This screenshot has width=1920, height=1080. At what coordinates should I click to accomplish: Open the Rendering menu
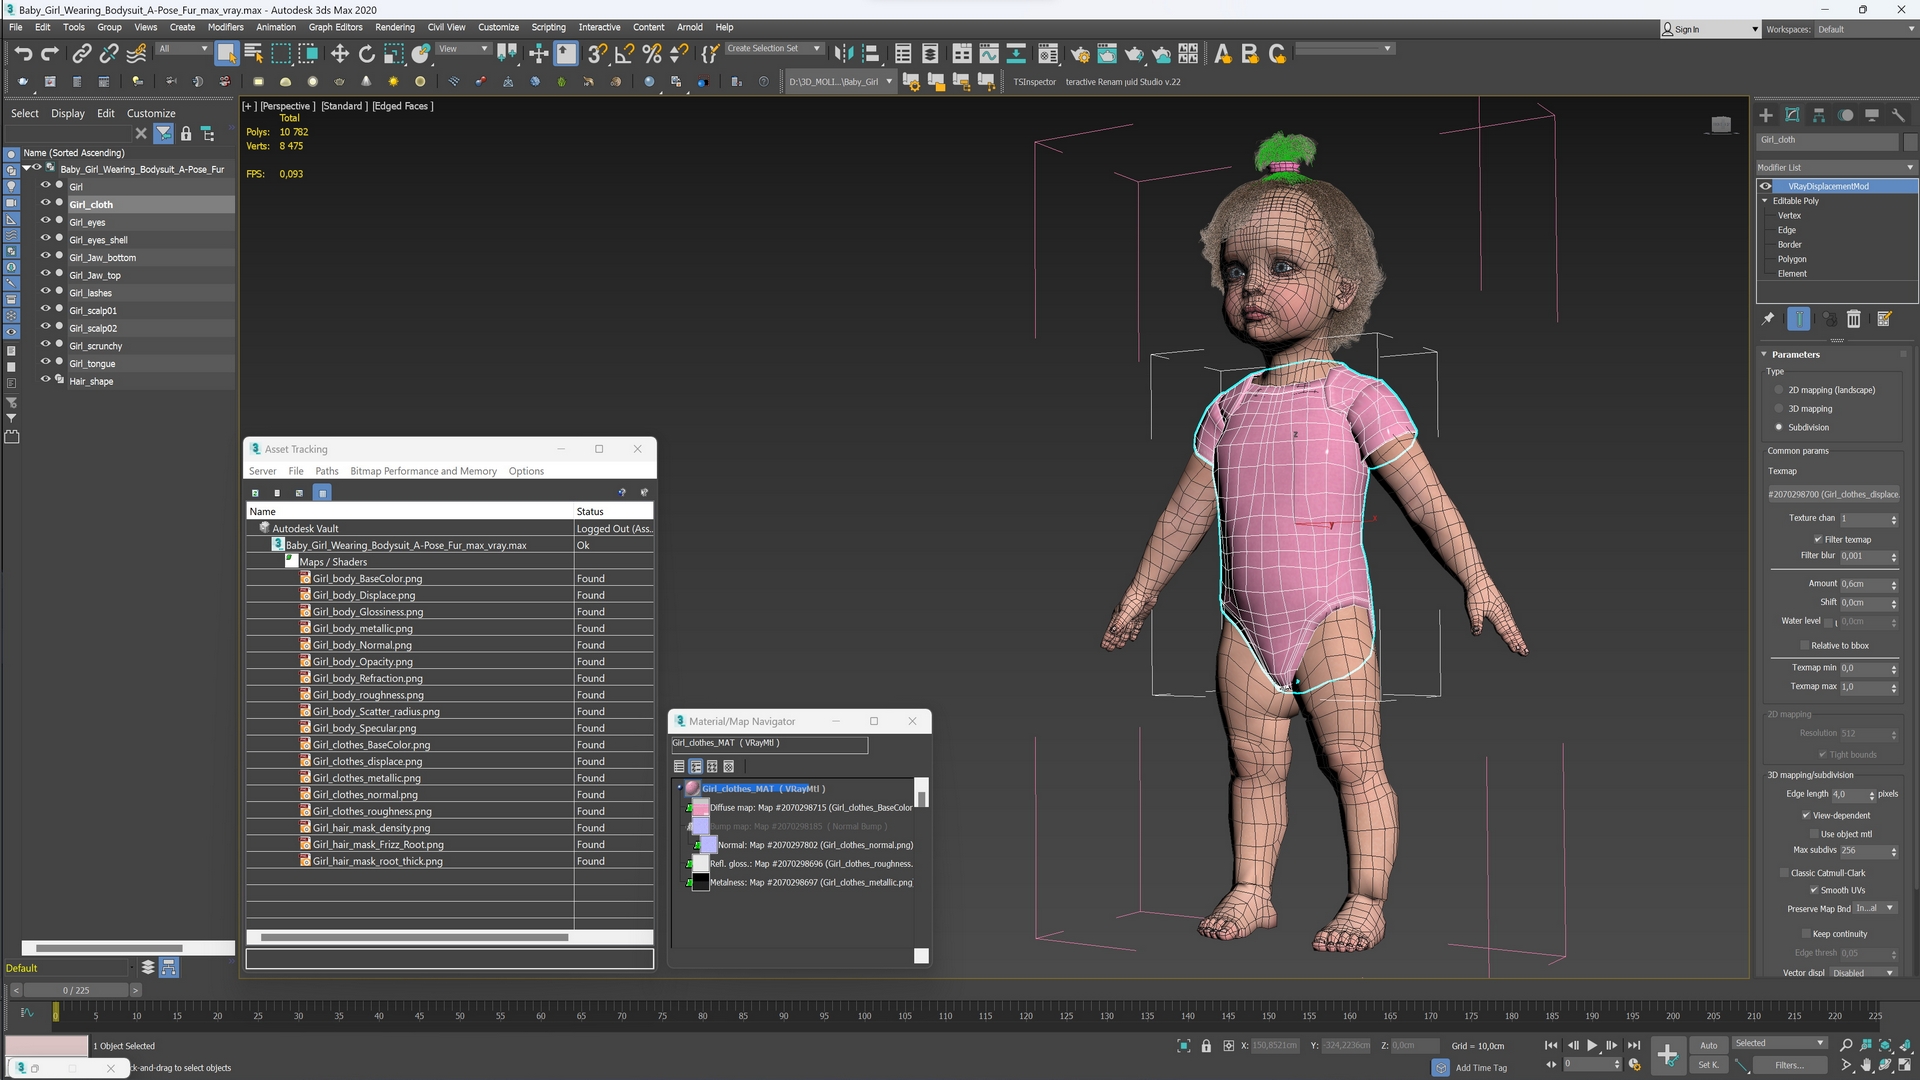[x=394, y=27]
